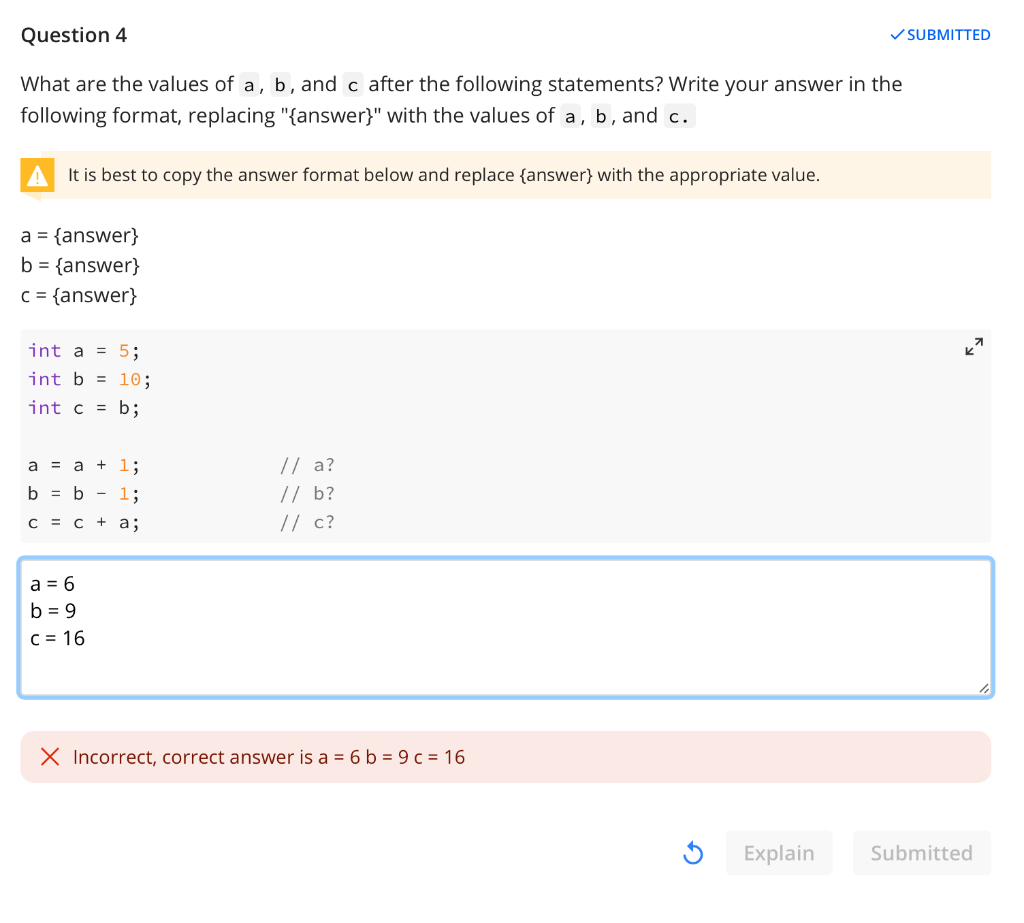This screenshot has height=923, width=1024.
Task: Click the red X incorrect indicator
Action: (x=50, y=757)
